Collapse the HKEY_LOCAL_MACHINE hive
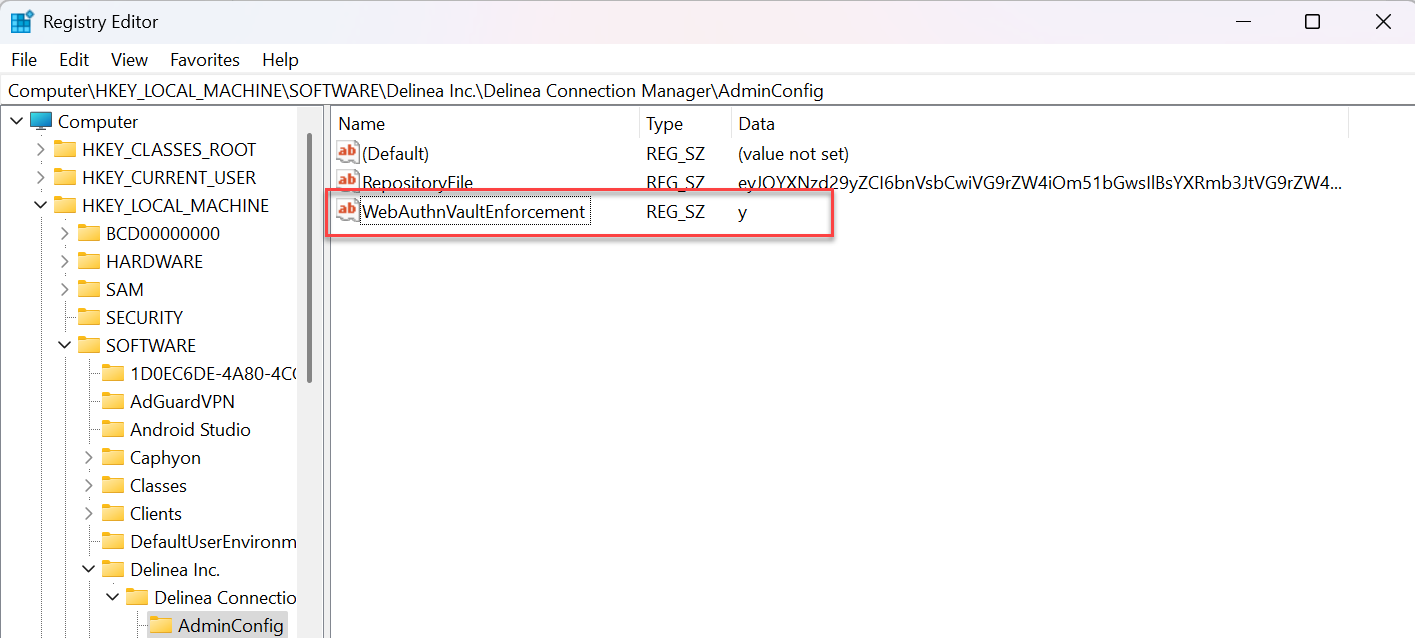Viewport: 1415px width, 638px height. tap(40, 206)
